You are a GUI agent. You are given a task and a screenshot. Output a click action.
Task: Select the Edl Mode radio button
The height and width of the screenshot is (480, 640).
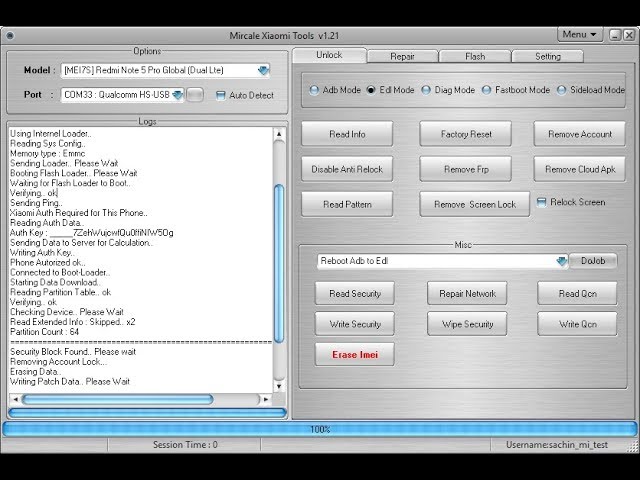click(371, 90)
